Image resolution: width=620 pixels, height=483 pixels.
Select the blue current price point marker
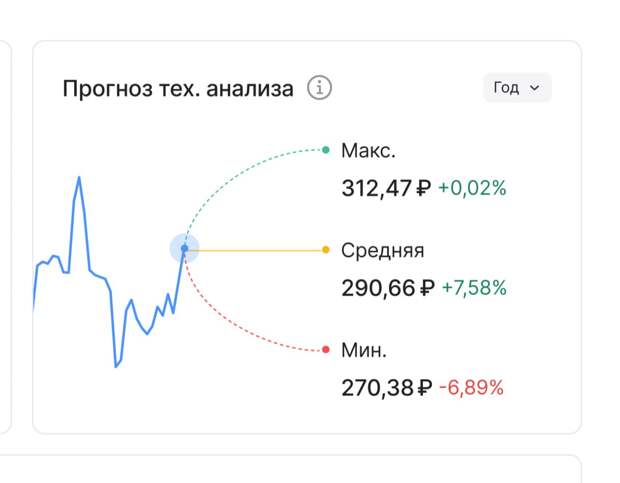click(184, 248)
